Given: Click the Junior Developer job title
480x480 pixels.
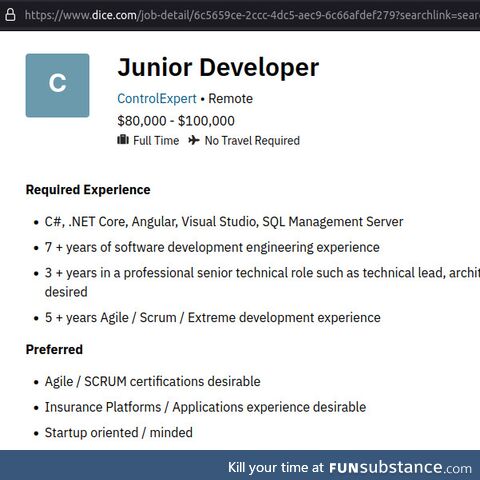Looking at the screenshot, I should tap(218, 68).
